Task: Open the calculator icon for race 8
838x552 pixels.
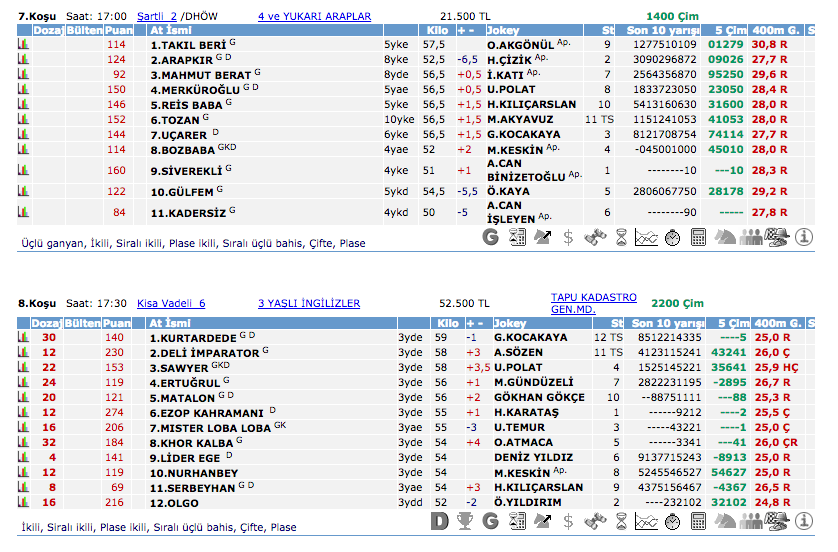Action: click(x=699, y=521)
